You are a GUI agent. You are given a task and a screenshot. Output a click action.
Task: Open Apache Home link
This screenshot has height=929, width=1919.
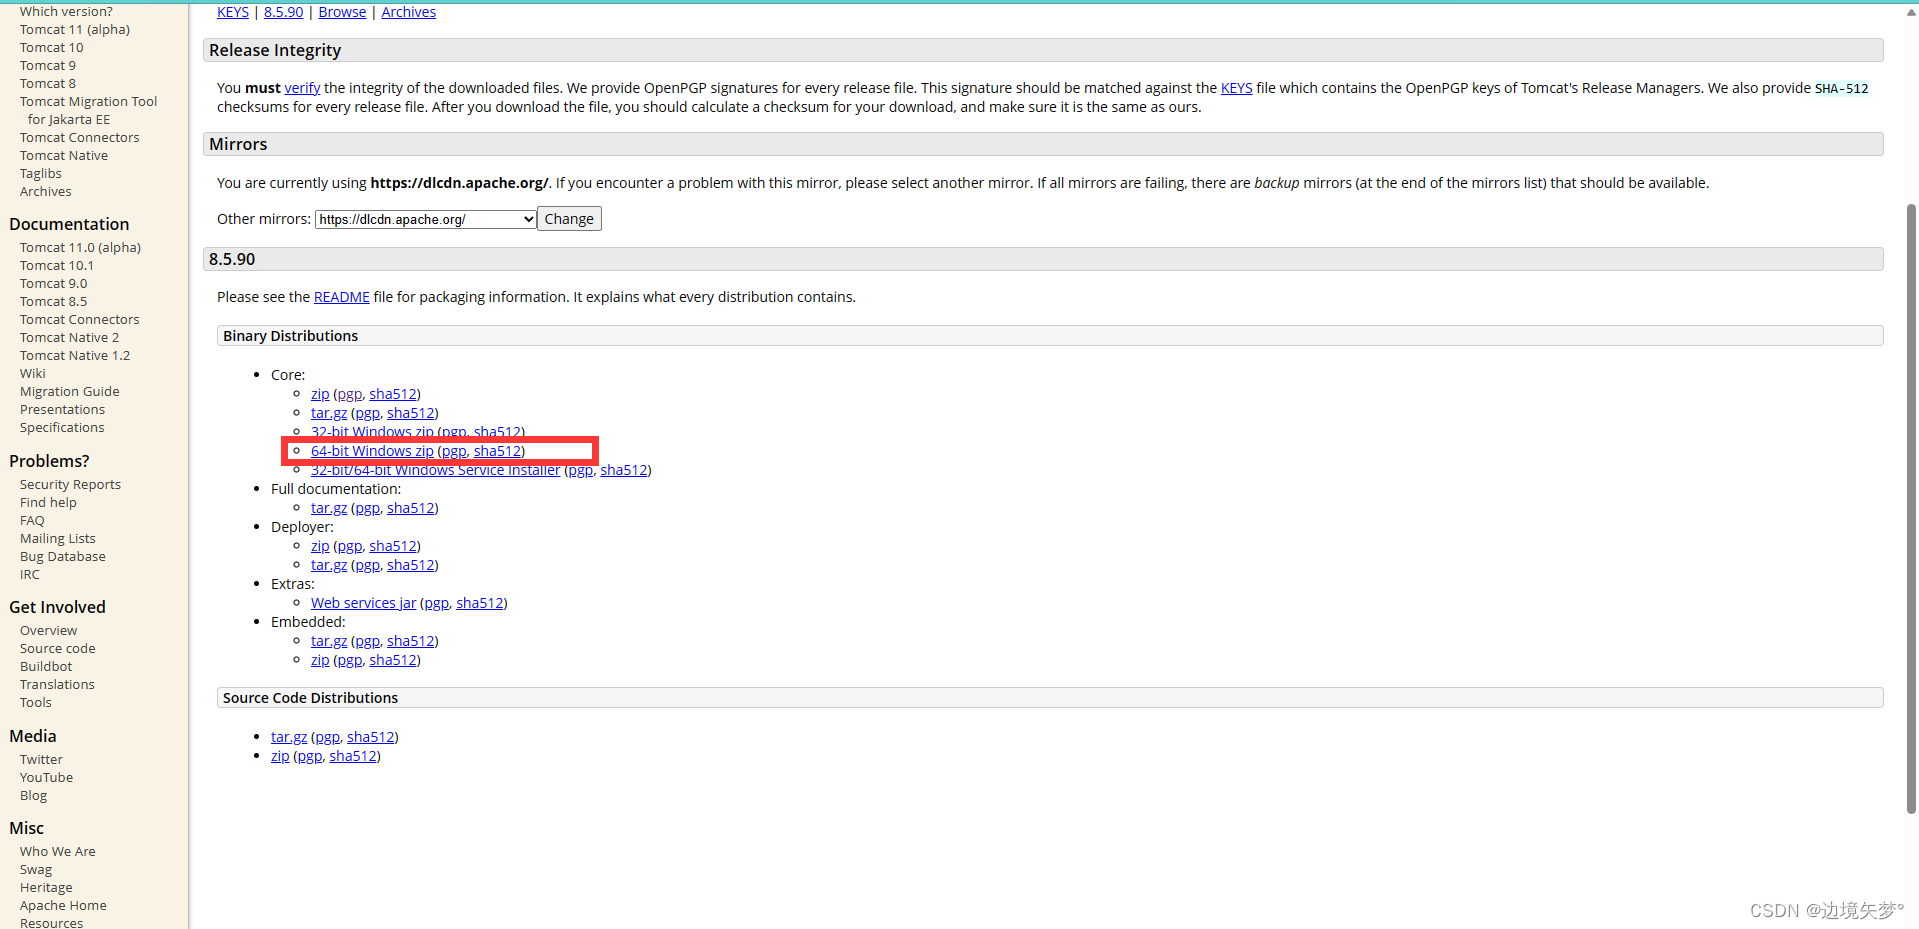pos(63,906)
